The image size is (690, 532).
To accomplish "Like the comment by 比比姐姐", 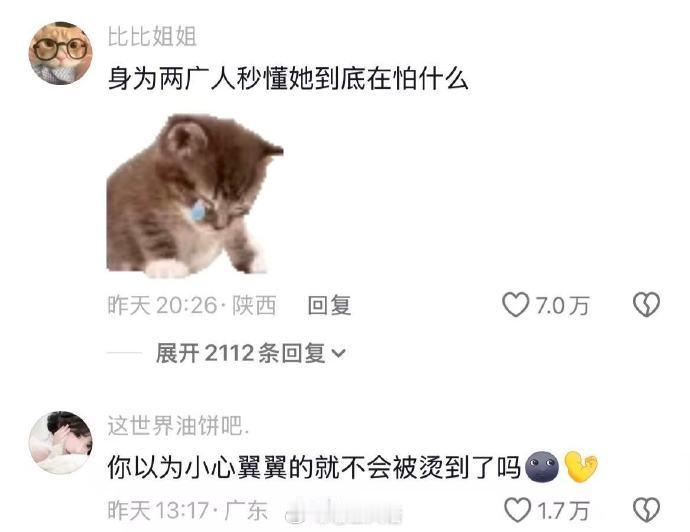I will 515,305.
